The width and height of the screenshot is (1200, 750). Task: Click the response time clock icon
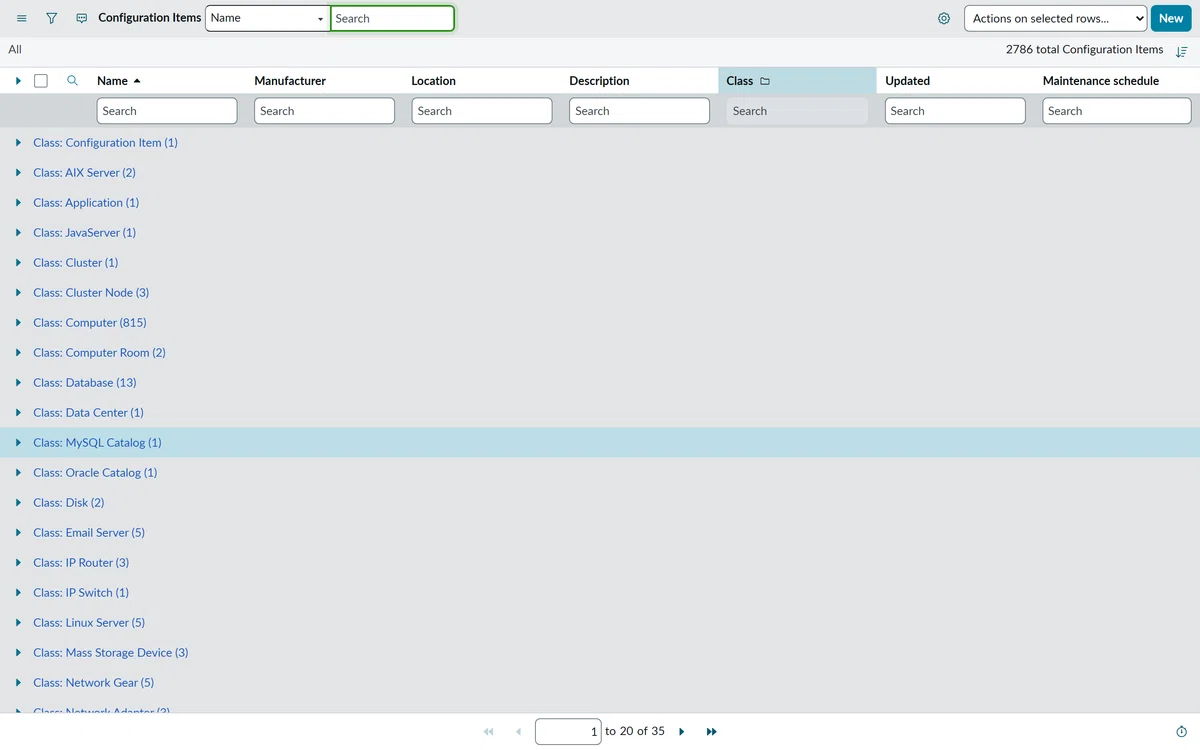point(1182,732)
